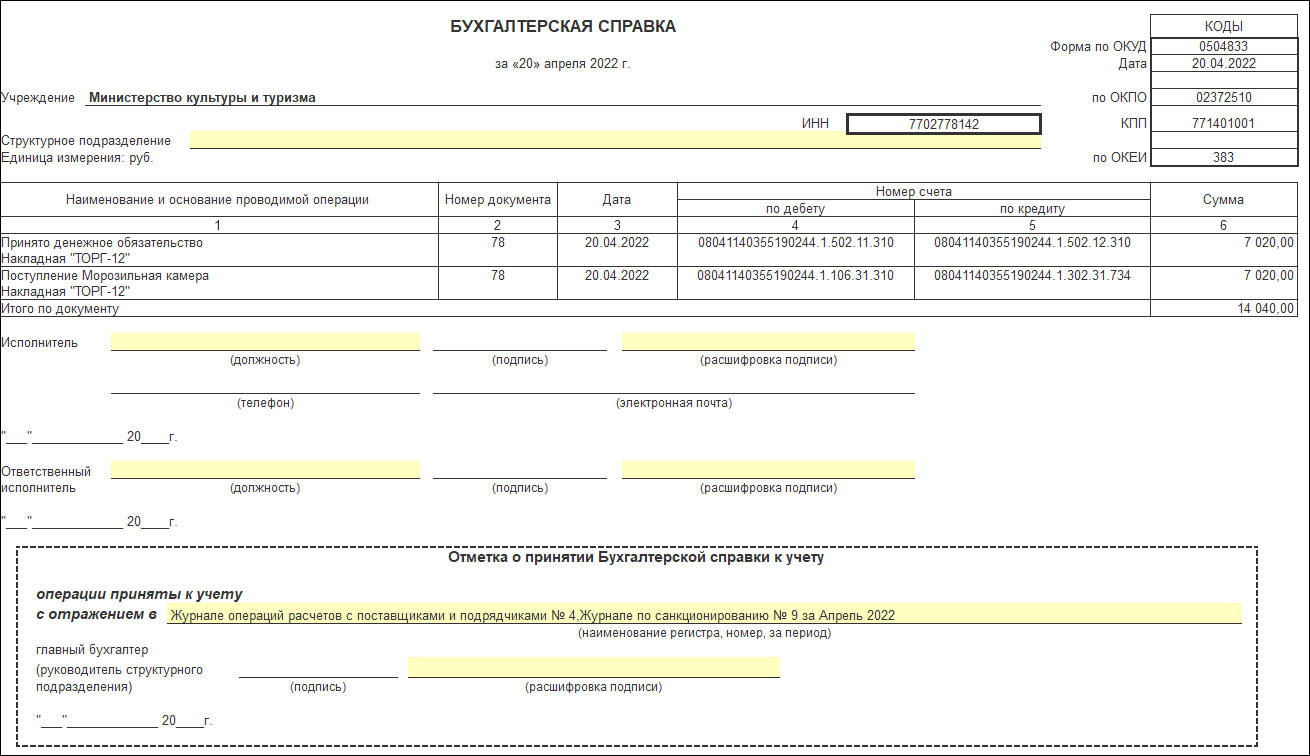Image resolution: width=1310 pixels, height=756 pixels.
Task: Click the «Сумма» column header
Action: 1223,200
